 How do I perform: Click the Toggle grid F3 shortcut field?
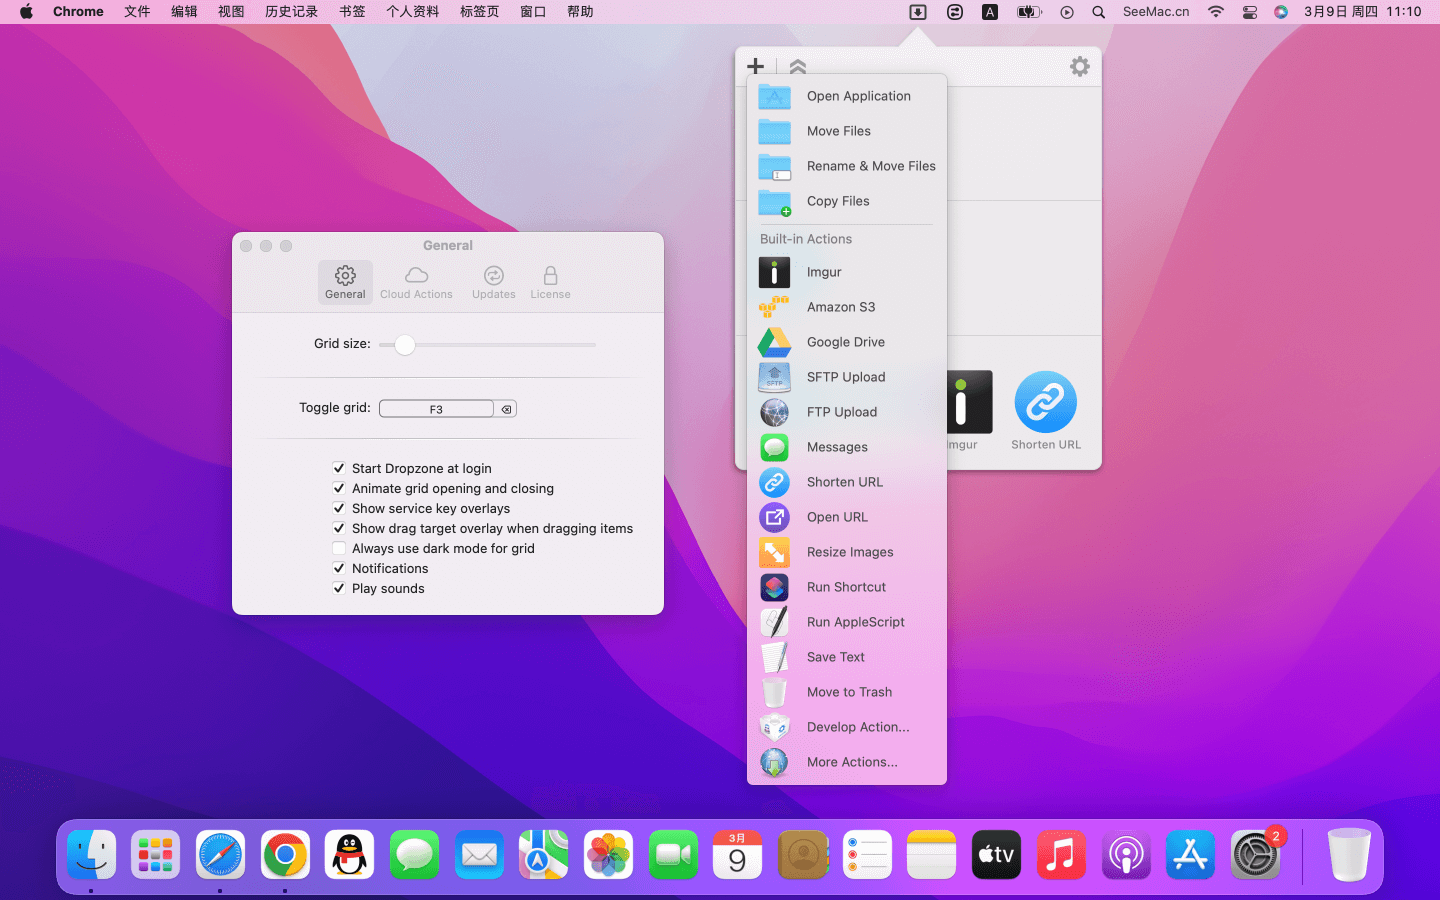click(x=436, y=409)
